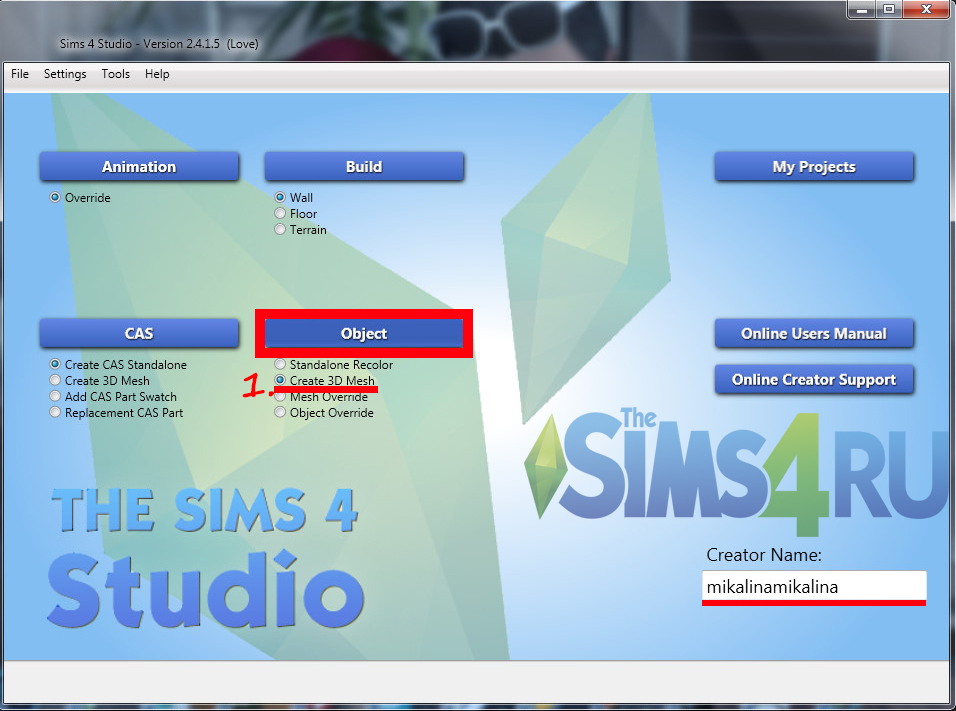Click the Object button
This screenshot has height=711, width=956.
(364, 333)
